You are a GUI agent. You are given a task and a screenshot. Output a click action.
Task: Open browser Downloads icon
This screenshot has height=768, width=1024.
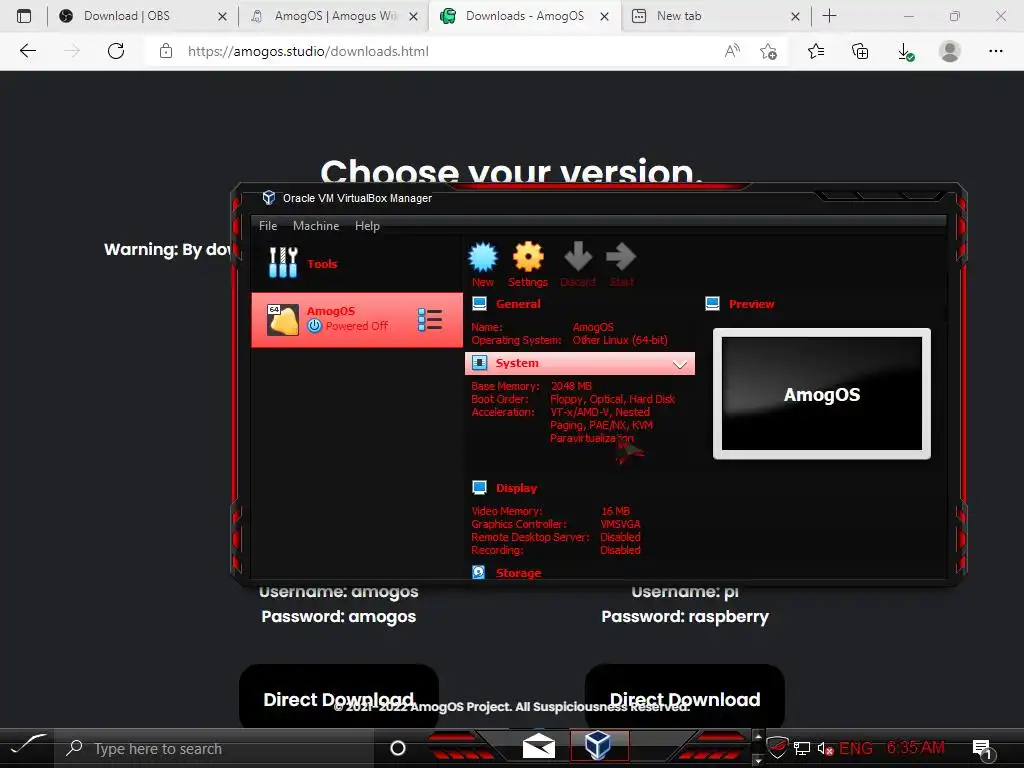(905, 52)
